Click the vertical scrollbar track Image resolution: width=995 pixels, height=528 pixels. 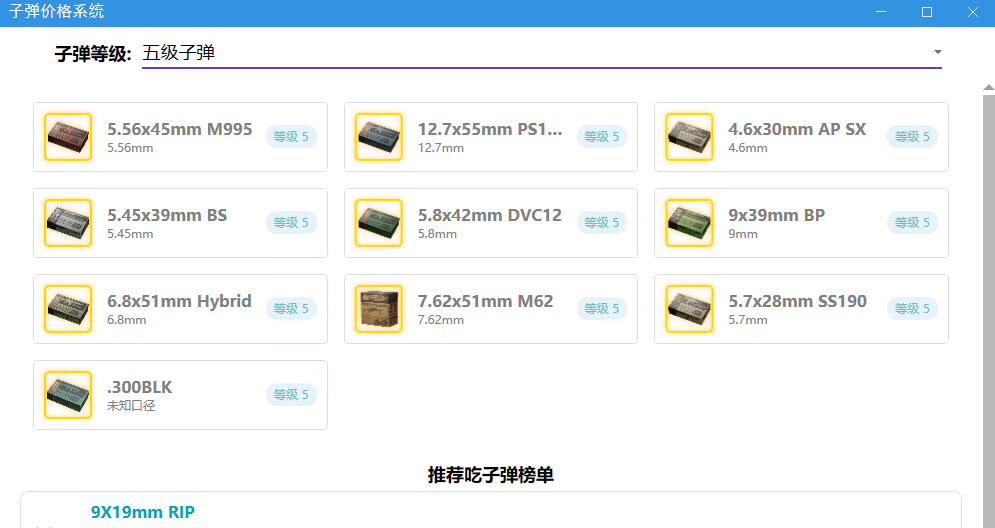(x=988, y=300)
